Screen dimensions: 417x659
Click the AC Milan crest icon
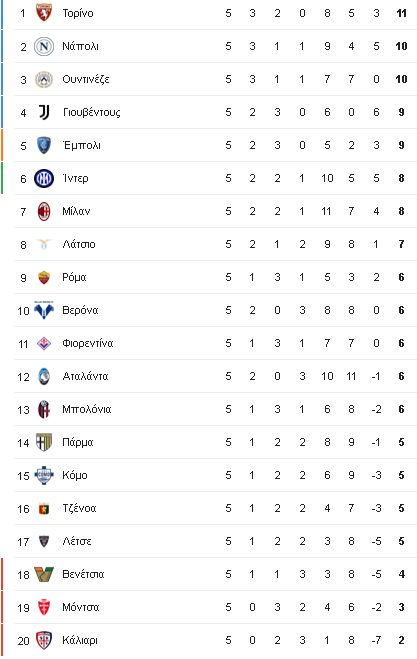(44, 211)
